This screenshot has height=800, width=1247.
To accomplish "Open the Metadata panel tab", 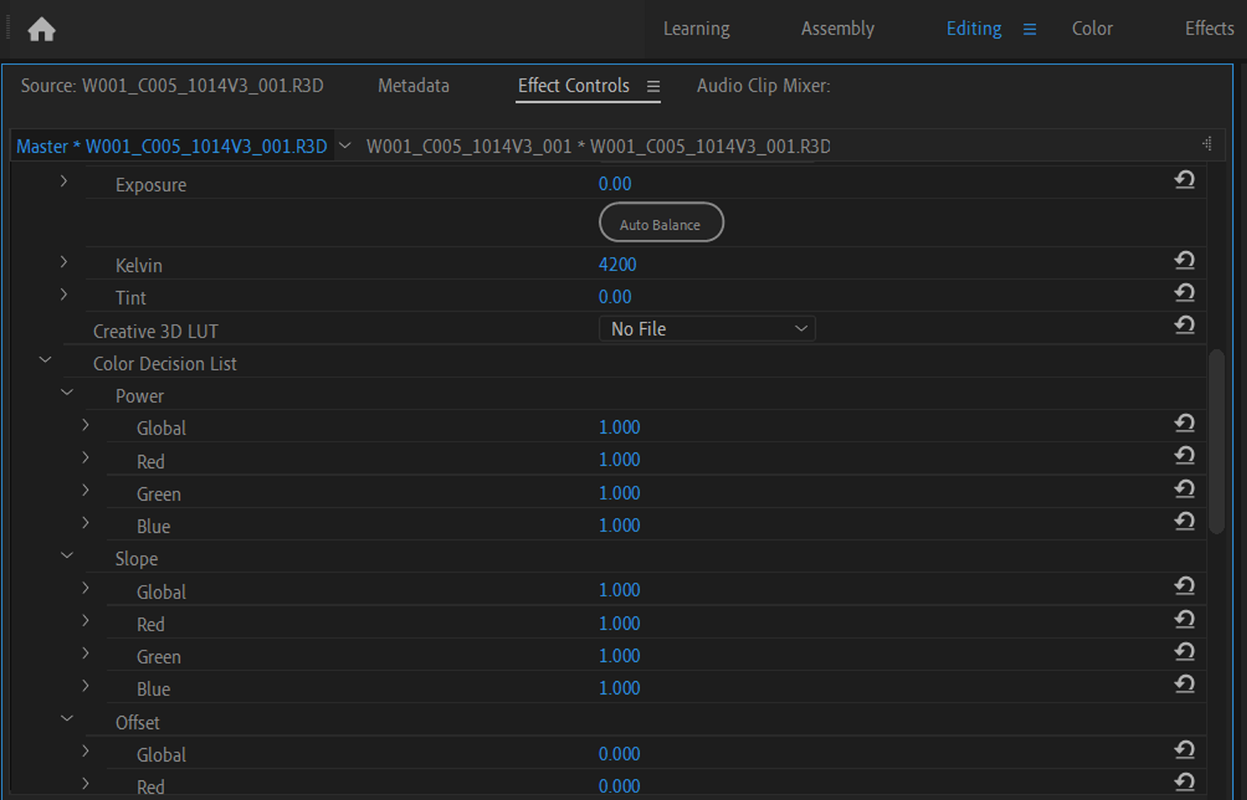I will (x=413, y=86).
